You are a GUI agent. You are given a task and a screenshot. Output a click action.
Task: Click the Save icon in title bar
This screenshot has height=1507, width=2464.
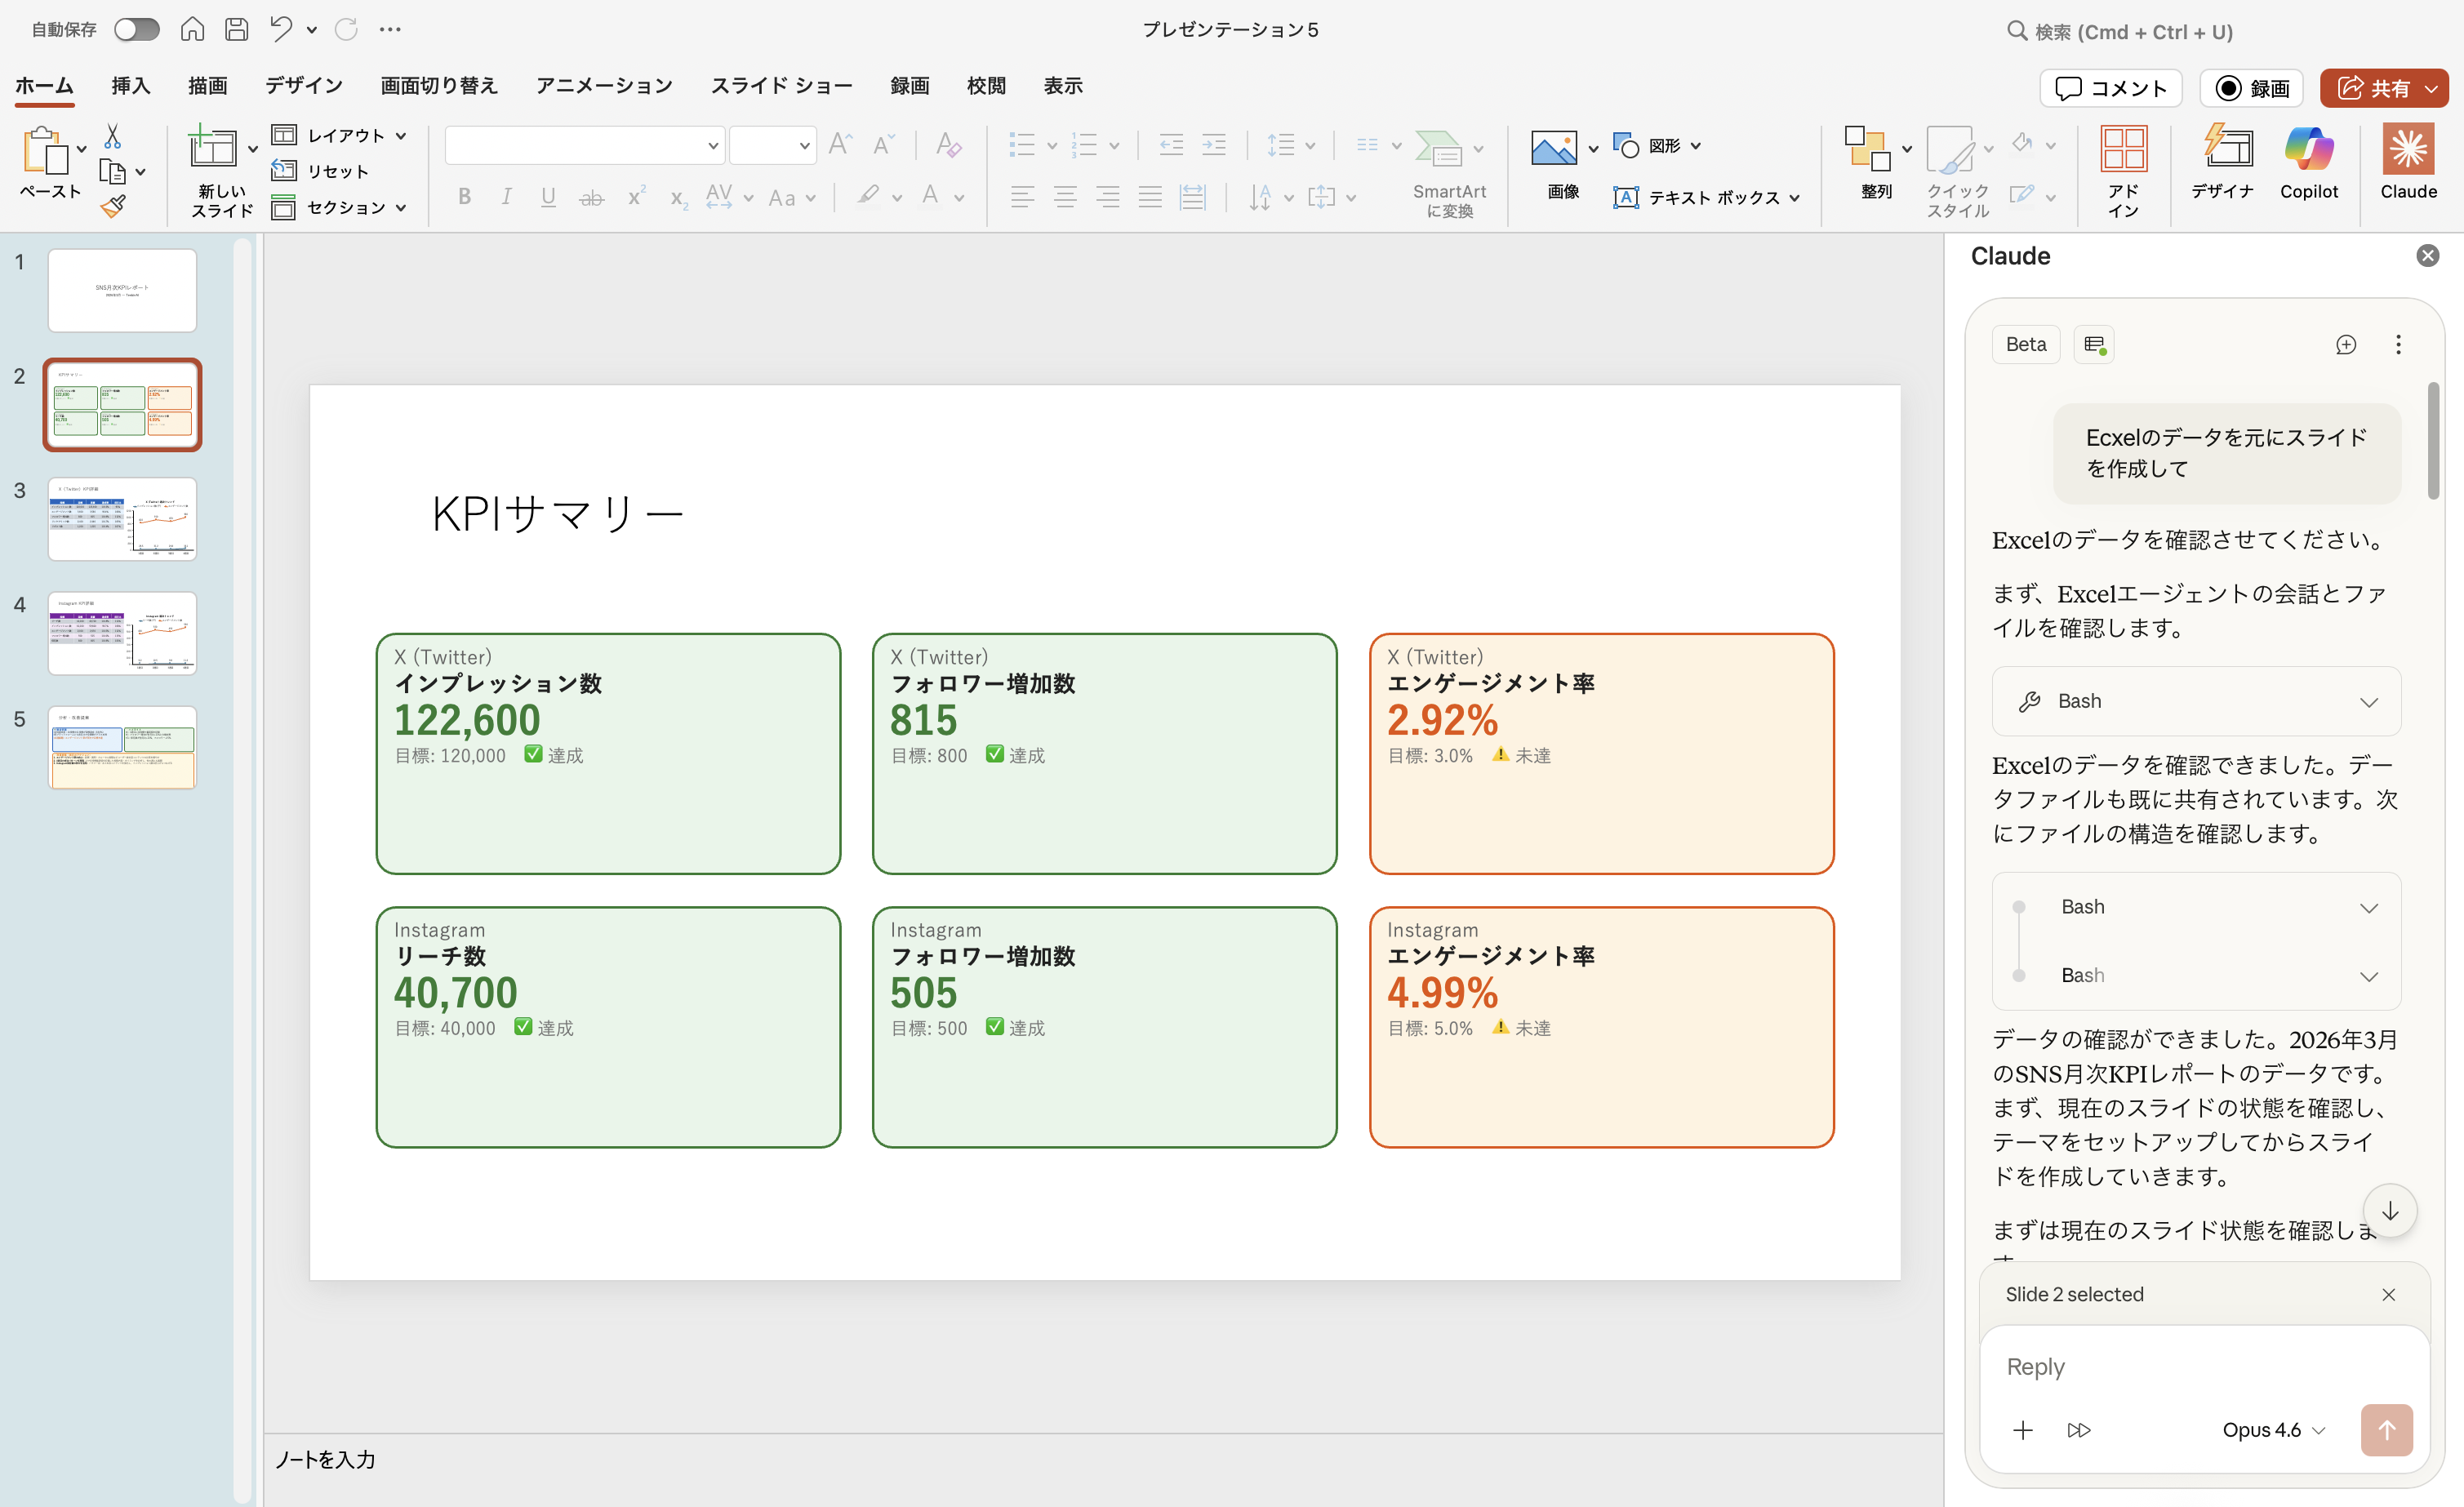coord(236,29)
